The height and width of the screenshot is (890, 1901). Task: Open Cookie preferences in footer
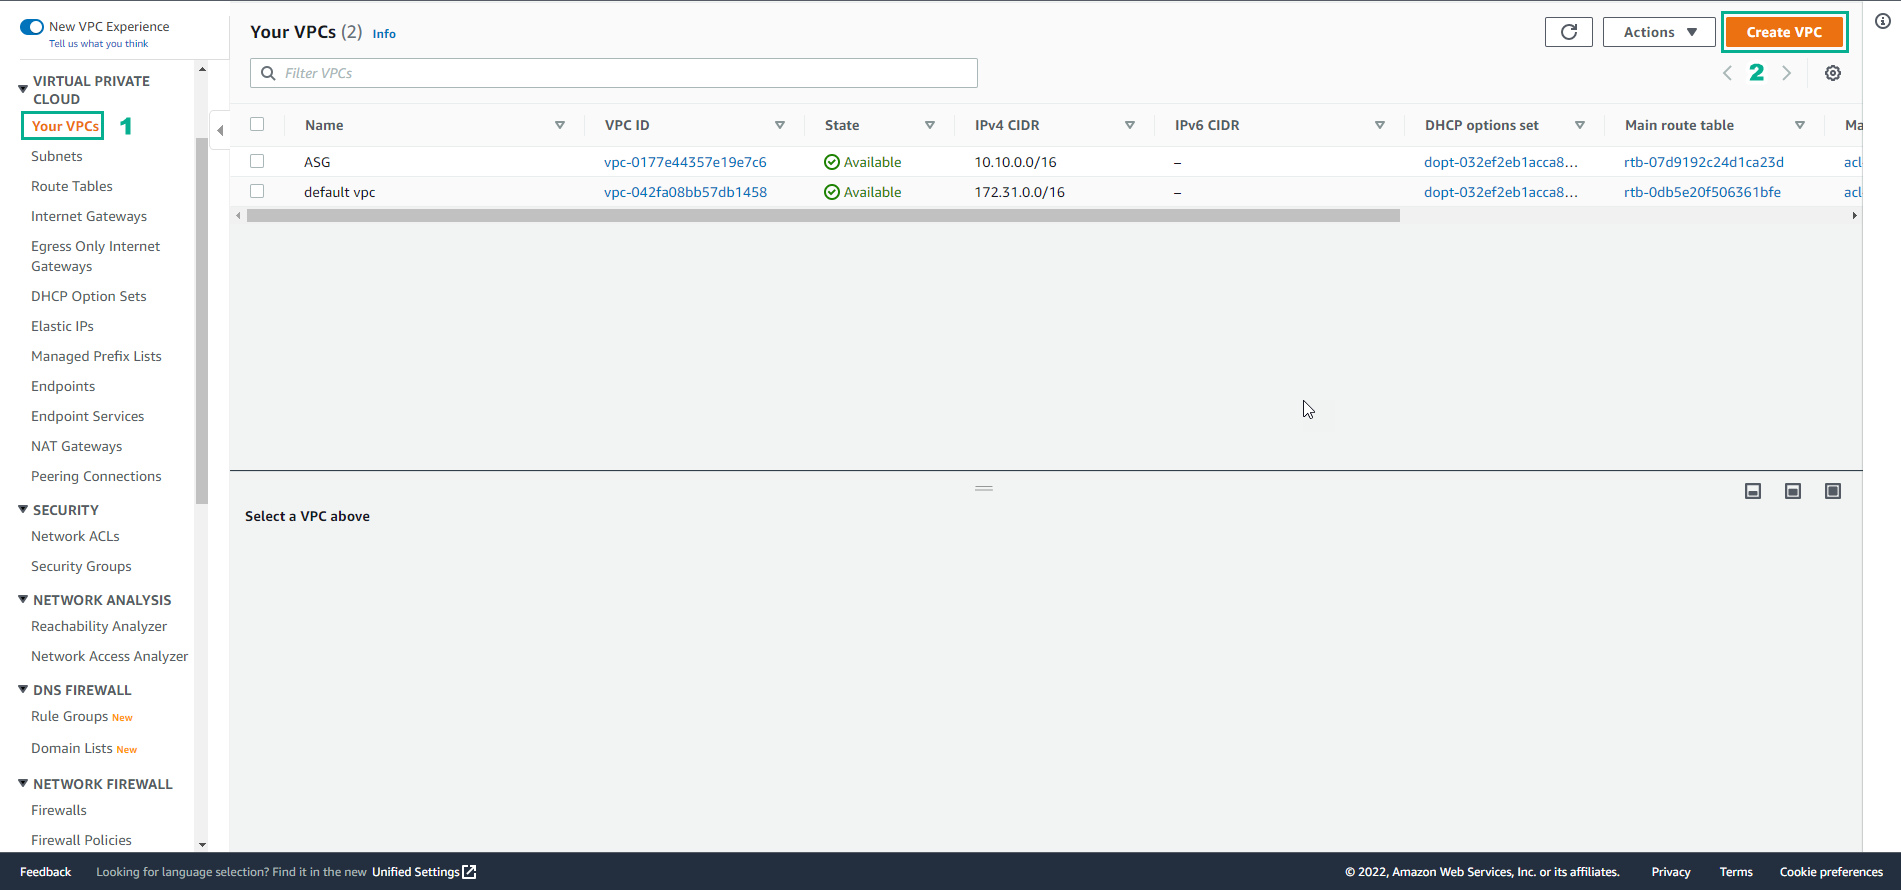(1831, 872)
